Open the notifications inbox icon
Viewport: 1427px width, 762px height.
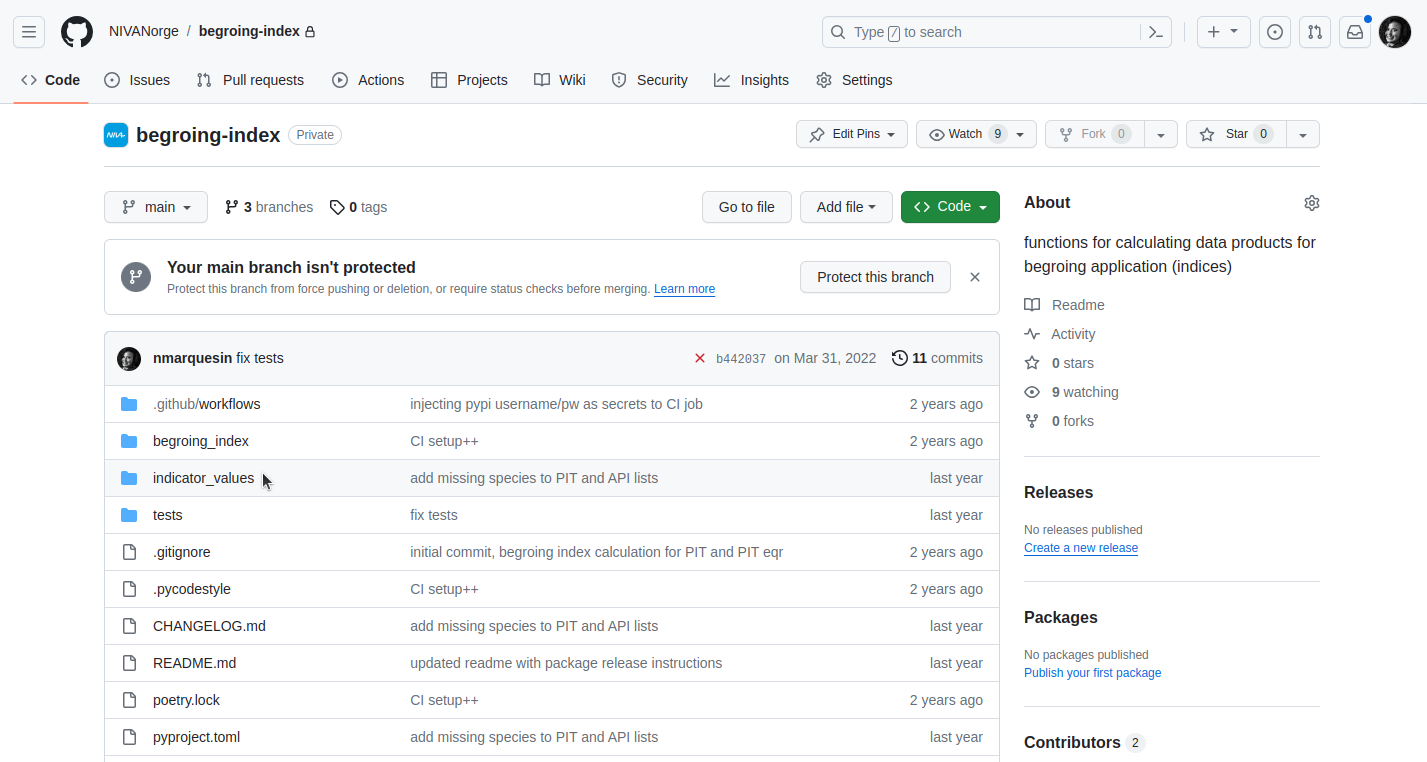(1355, 32)
